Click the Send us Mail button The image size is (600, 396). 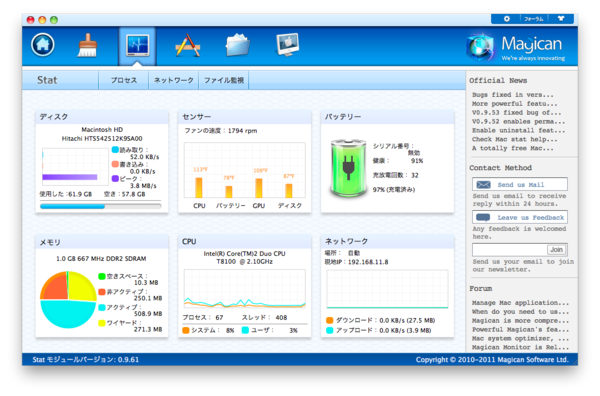click(520, 184)
